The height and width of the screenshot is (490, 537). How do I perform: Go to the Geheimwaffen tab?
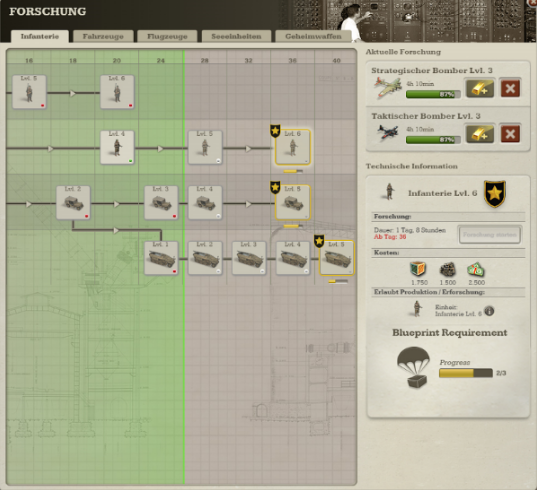(313, 36)
